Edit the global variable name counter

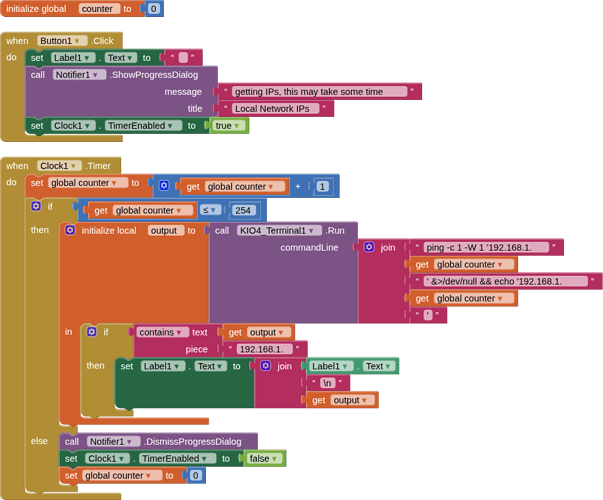[99, 9]
